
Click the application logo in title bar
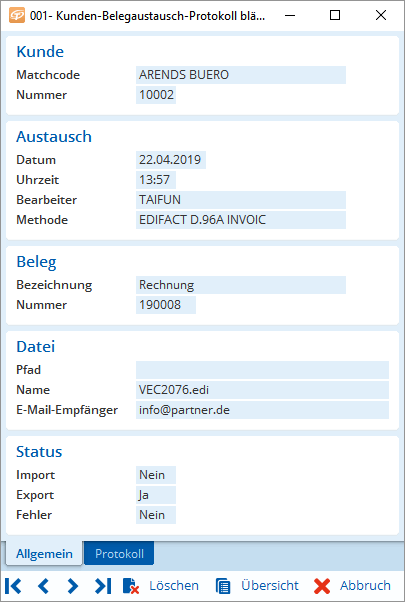17,15
